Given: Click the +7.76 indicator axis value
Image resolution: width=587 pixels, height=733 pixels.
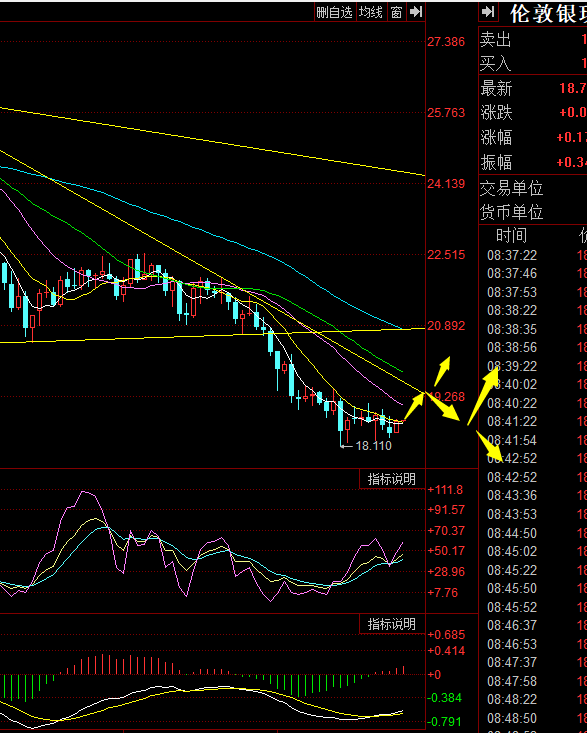Looking at the screenshot, I should [443, 593].
